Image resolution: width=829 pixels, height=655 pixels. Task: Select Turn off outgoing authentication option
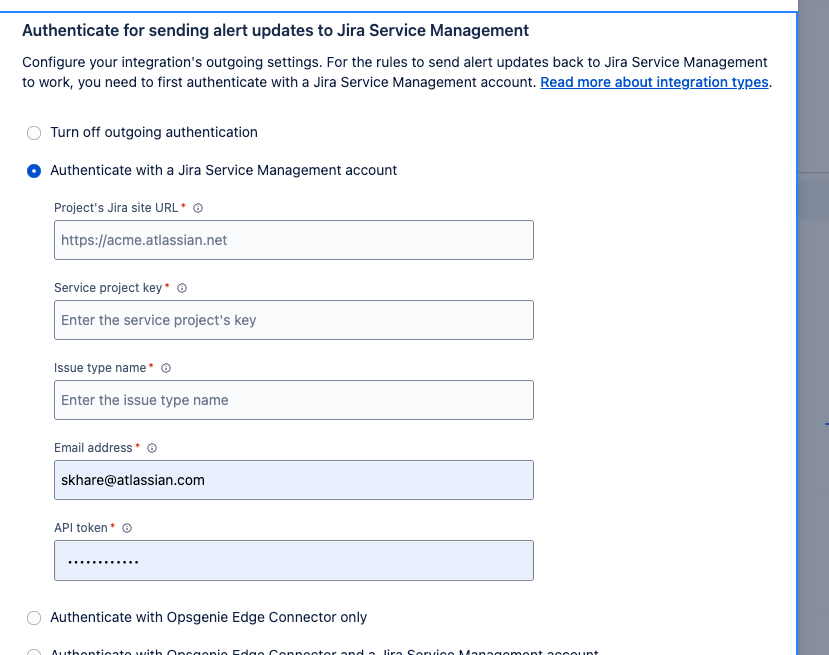pos(34,133)
